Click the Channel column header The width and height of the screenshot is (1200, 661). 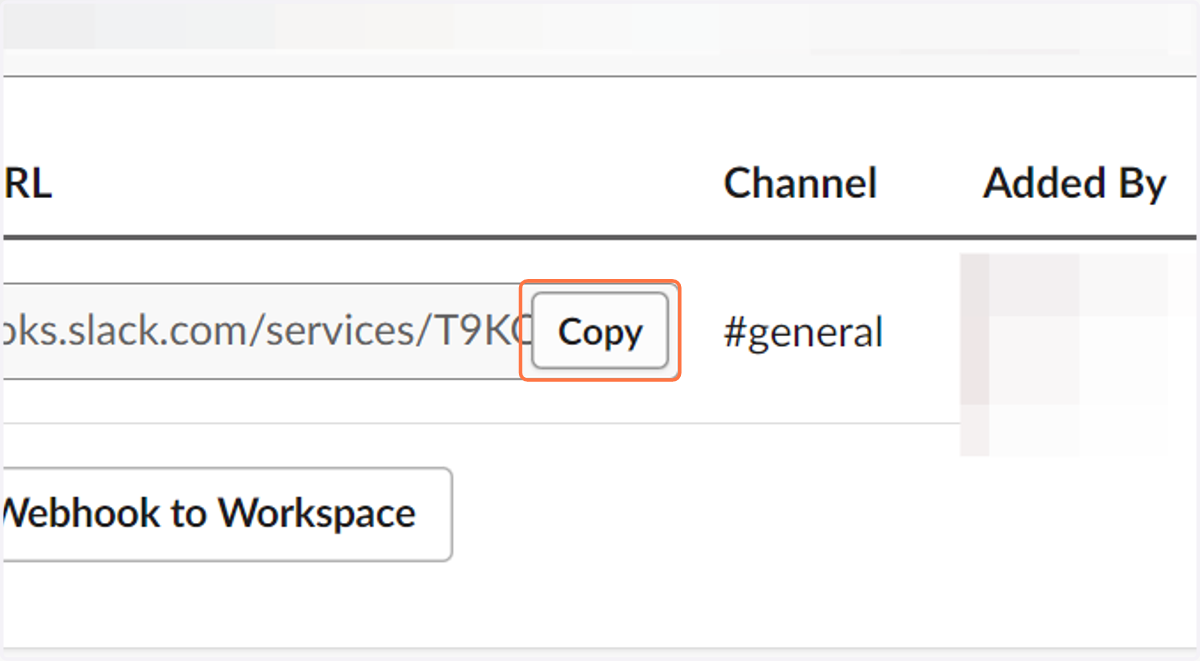pyautogui.click(x=800, y=184)
